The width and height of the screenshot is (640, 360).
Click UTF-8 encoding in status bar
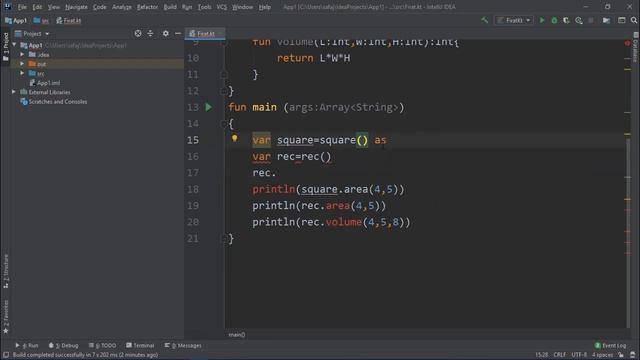click(x=579, y=355)
